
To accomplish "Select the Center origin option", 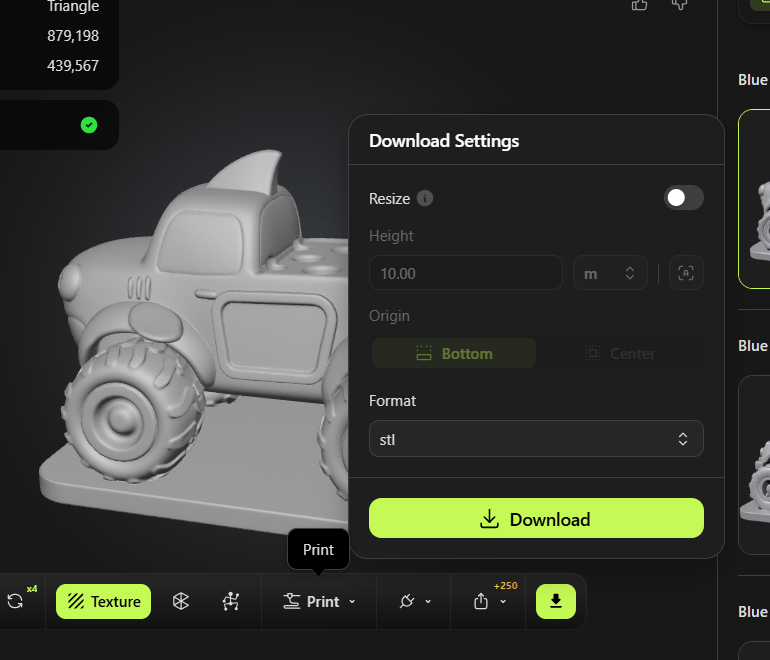I will click(620, 353).
